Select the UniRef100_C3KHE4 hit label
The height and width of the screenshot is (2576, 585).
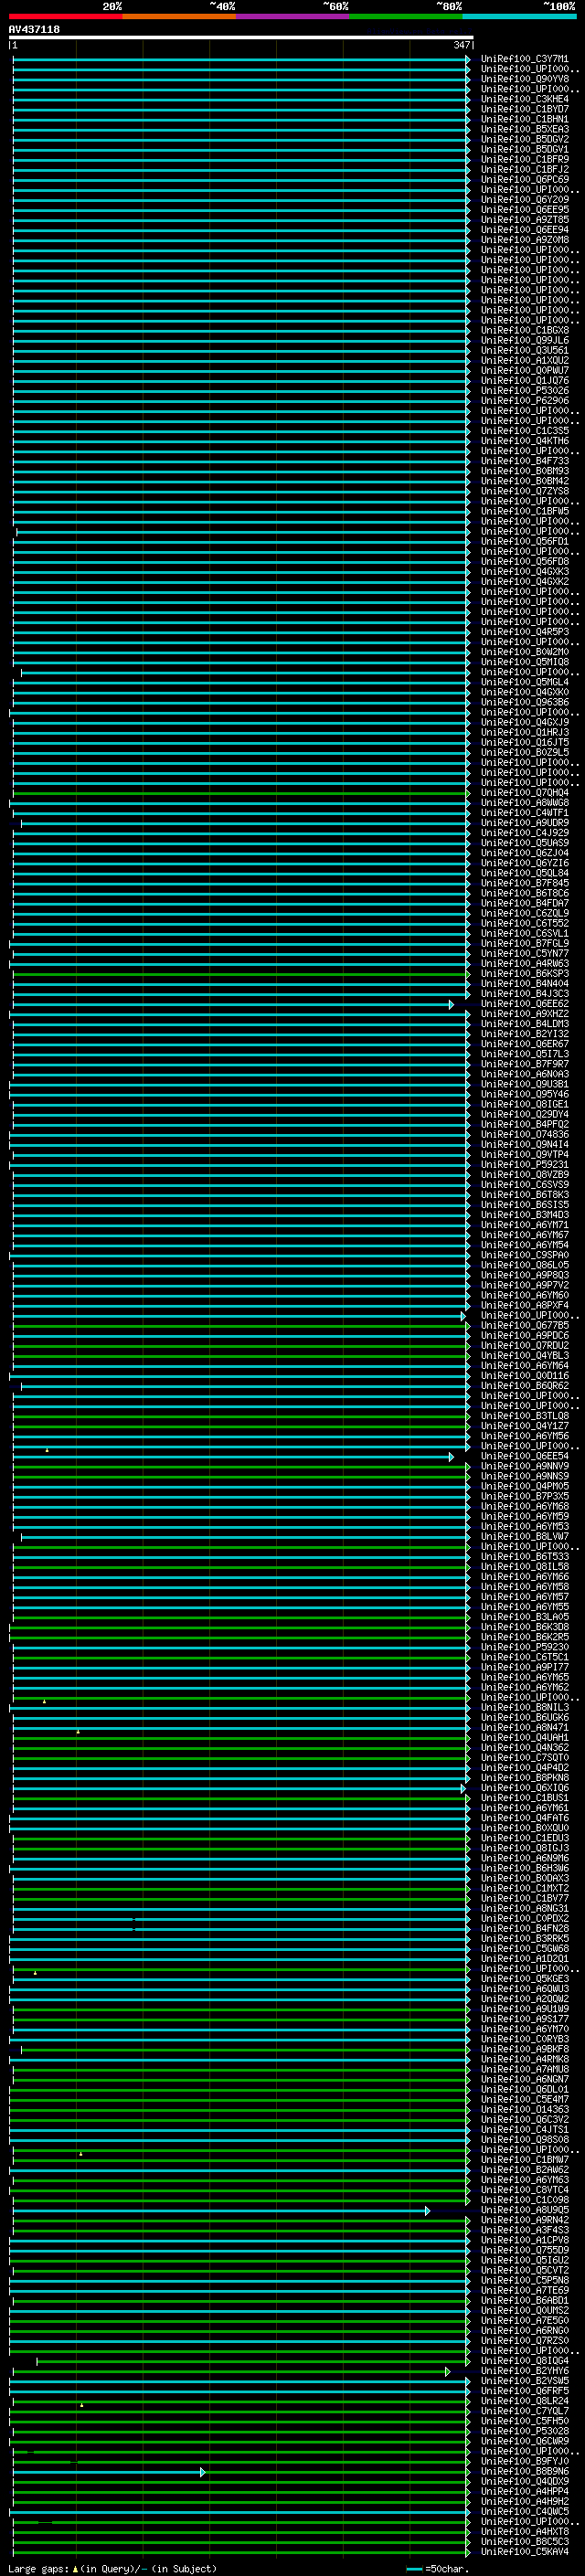pos(524,99)
